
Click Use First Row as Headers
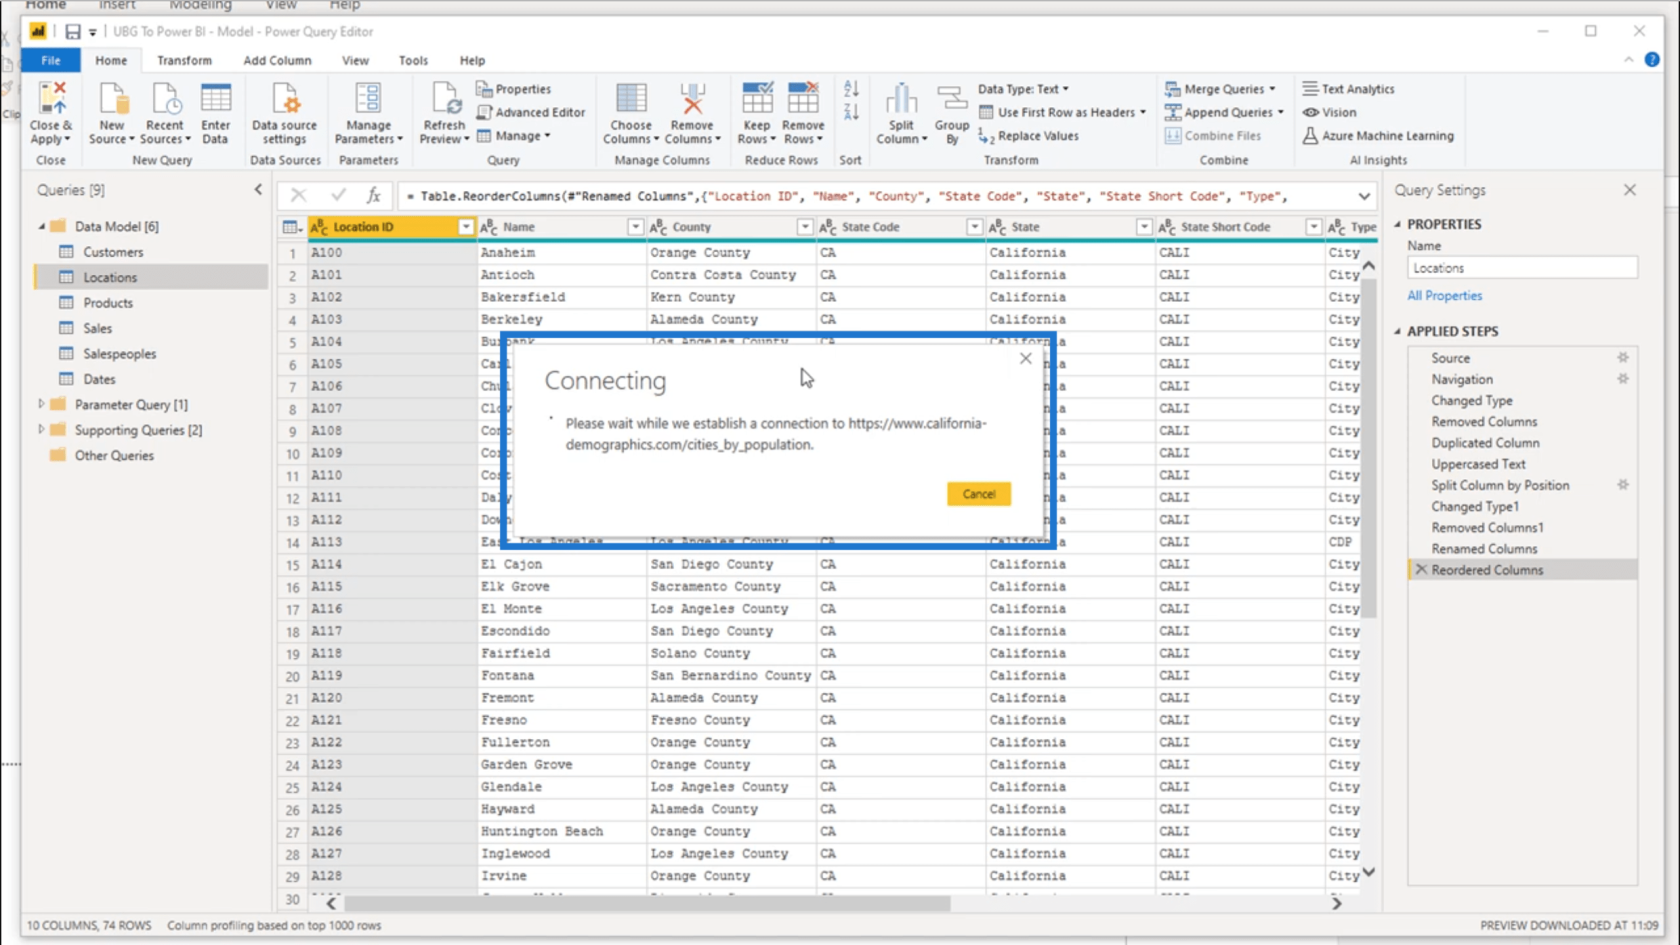[x=1062, y=112]
